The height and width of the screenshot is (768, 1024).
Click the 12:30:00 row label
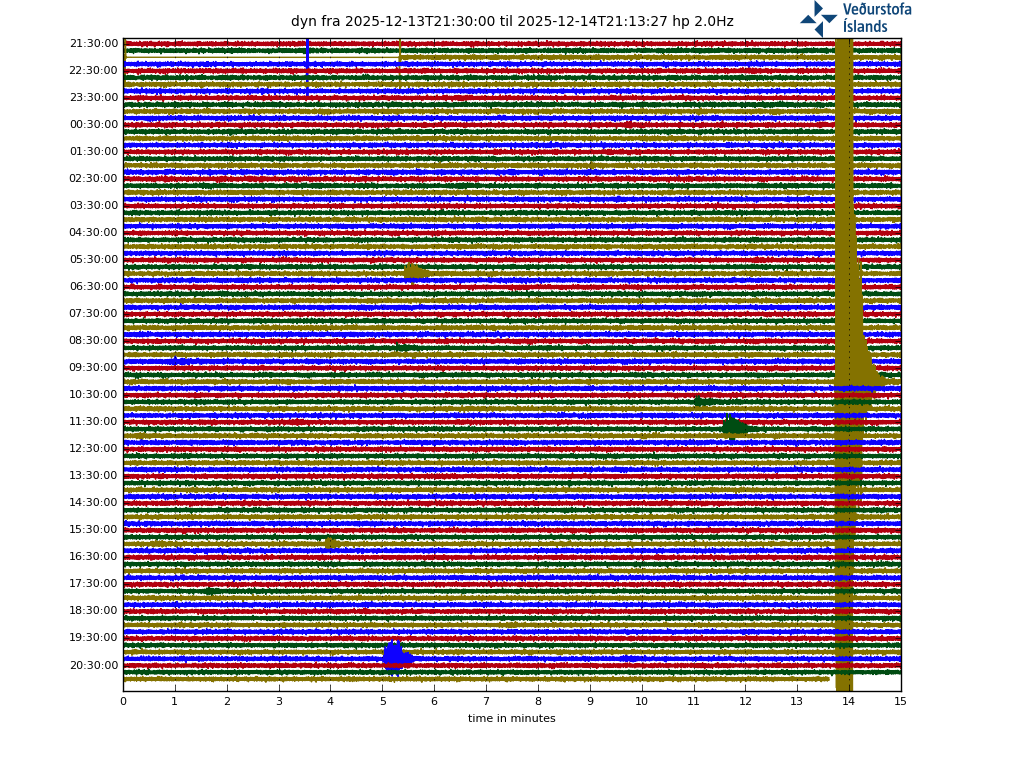click(94, 449)
